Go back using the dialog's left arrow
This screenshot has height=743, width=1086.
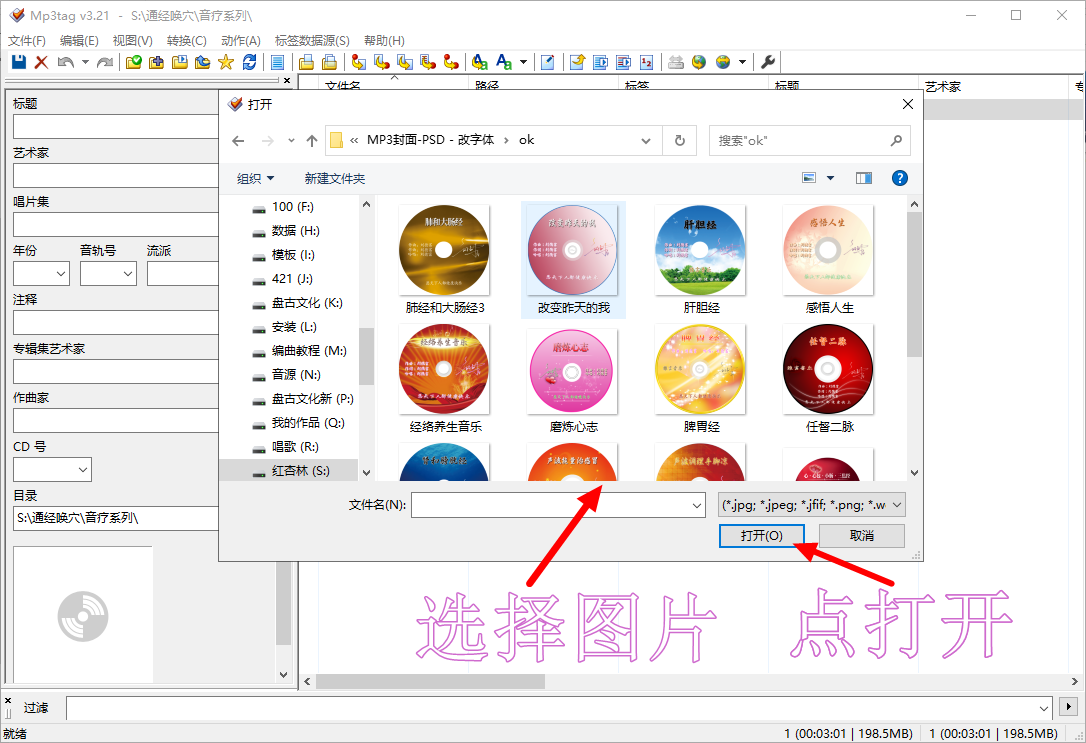point(238,141)
